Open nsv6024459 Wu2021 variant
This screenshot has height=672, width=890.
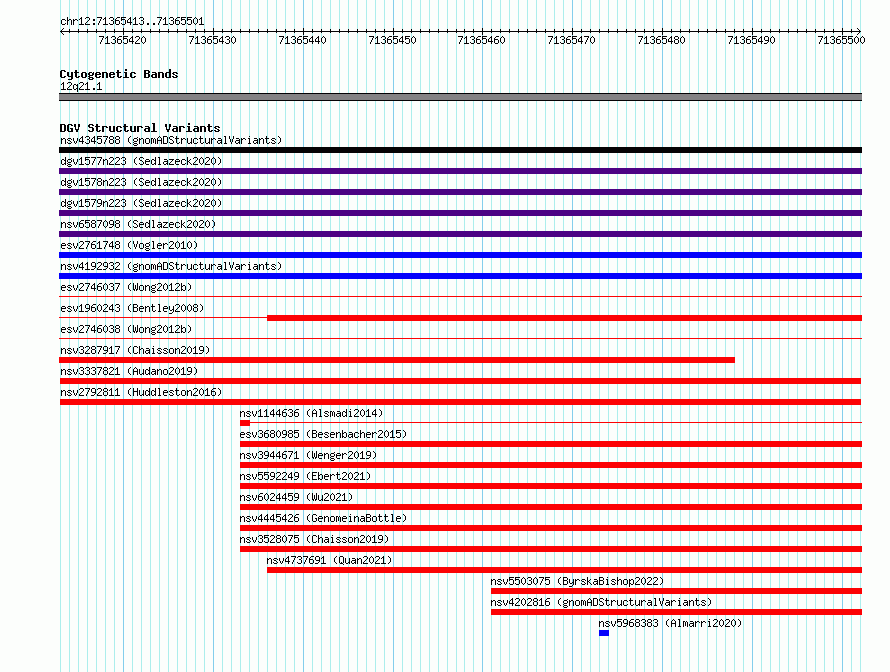coord(296,497)
